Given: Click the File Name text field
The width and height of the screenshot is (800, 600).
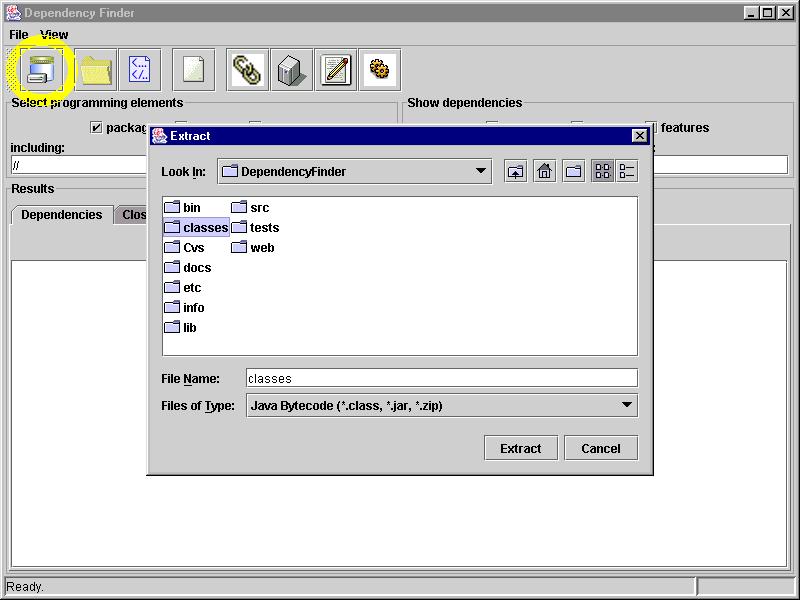Looking at the screenshot, I should pyautogui.click(x=442, y=379).
